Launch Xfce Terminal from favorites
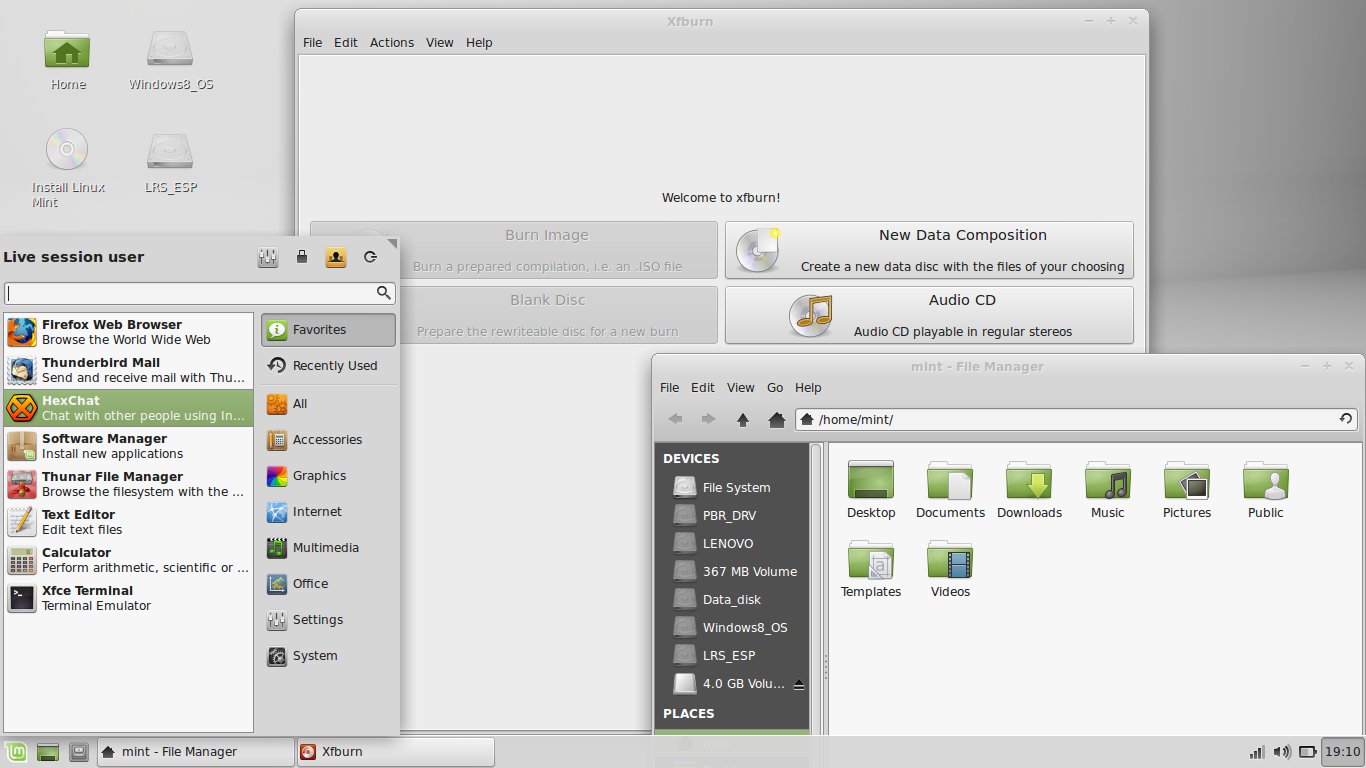The image size is (1366, 768). (128, 598)
